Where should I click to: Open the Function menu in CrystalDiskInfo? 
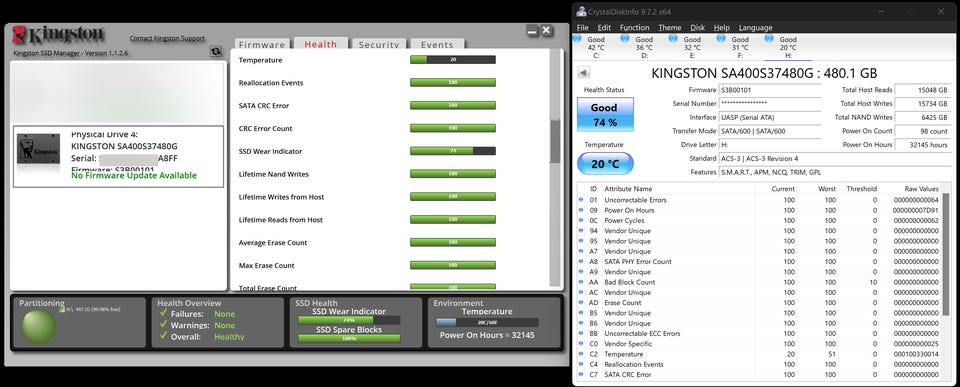634,28
